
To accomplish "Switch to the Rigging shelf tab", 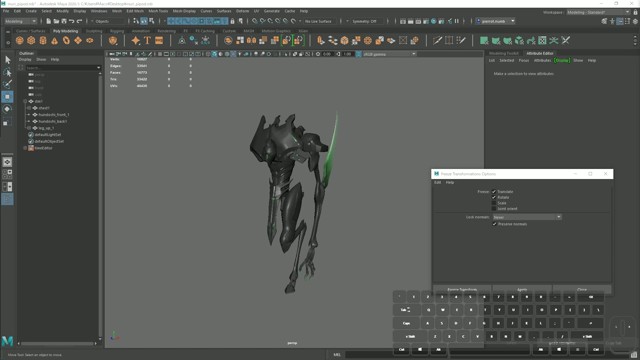I will coord(117,31).
